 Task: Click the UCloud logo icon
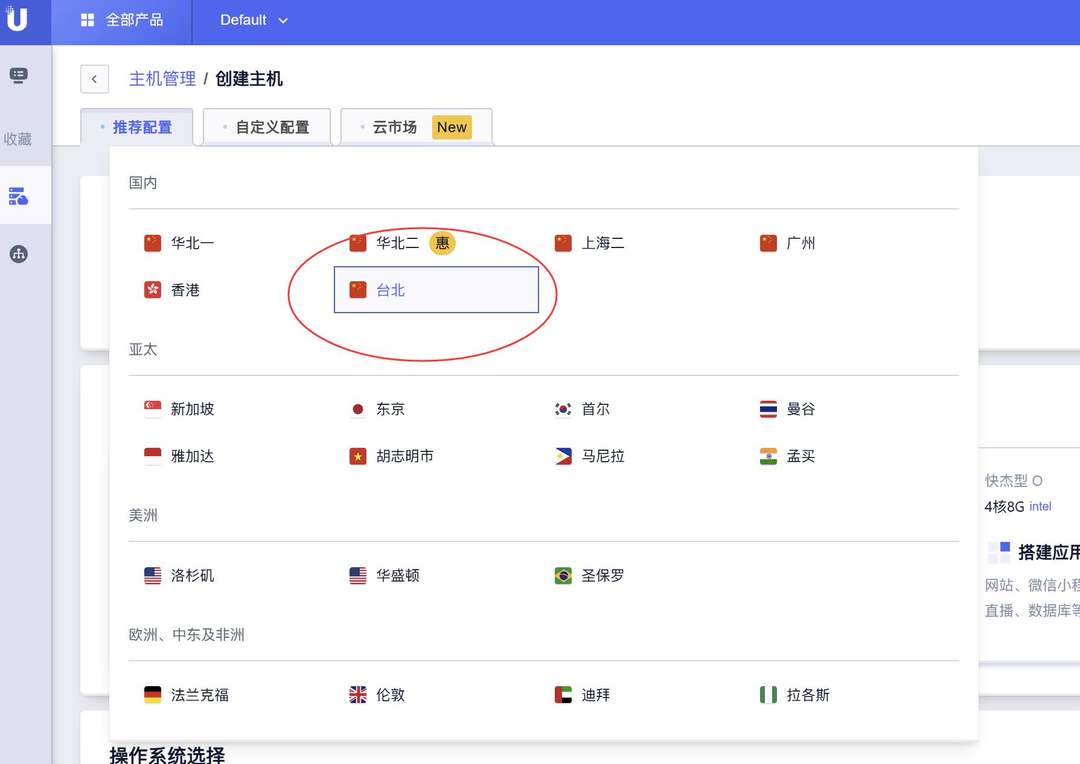point(17,19)
